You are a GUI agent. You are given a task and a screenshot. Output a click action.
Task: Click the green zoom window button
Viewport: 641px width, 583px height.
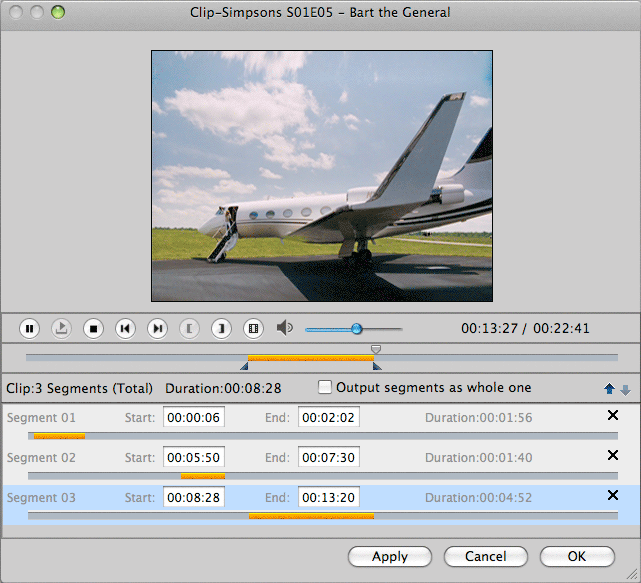point(58,12)
